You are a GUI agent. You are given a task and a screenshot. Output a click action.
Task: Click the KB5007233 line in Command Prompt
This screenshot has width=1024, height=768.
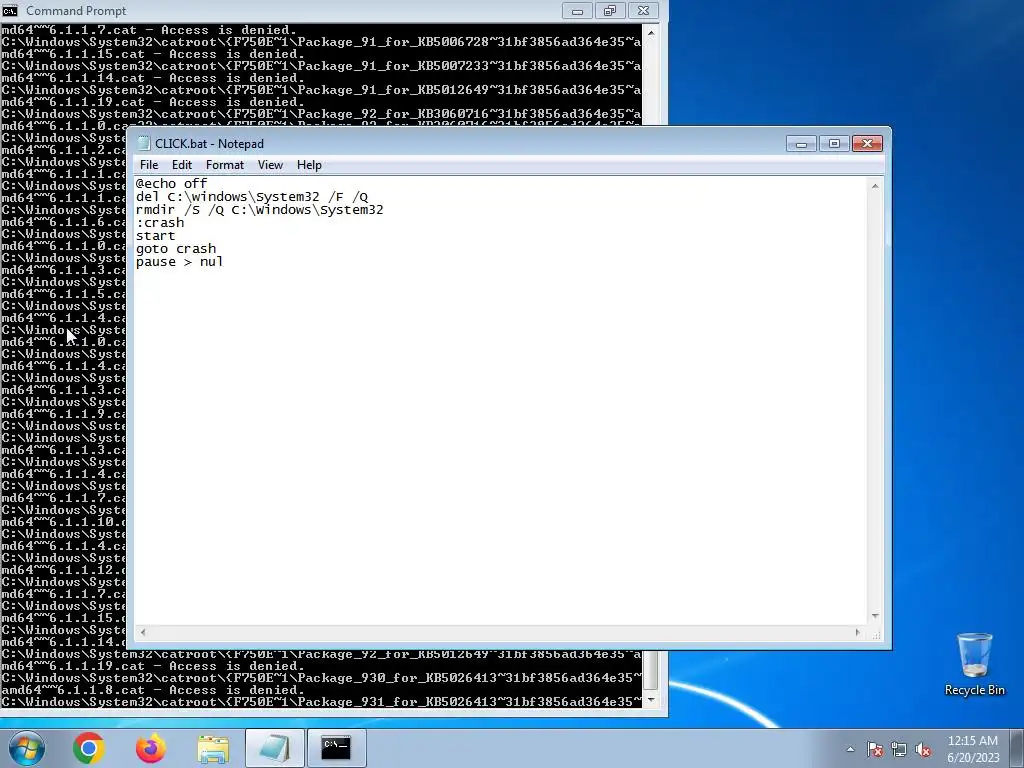321,66
